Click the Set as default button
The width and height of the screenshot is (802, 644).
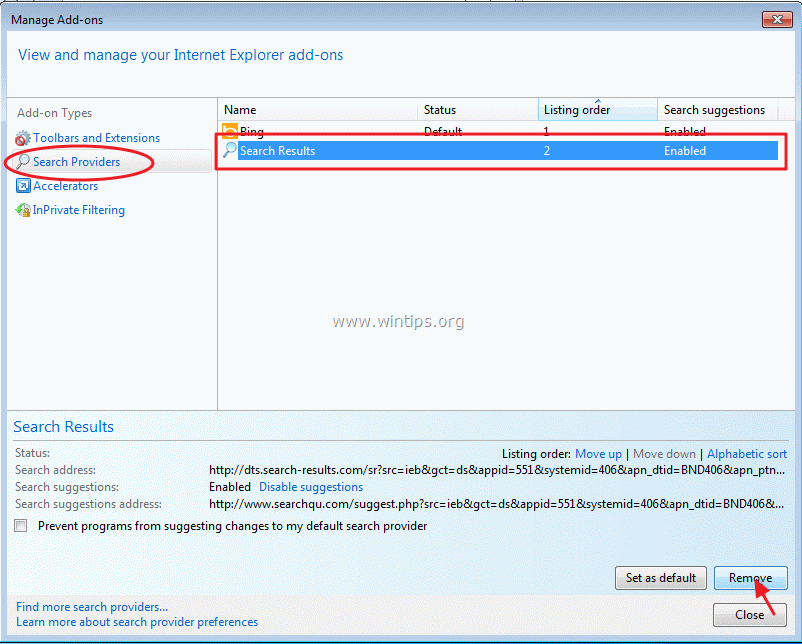661,578
